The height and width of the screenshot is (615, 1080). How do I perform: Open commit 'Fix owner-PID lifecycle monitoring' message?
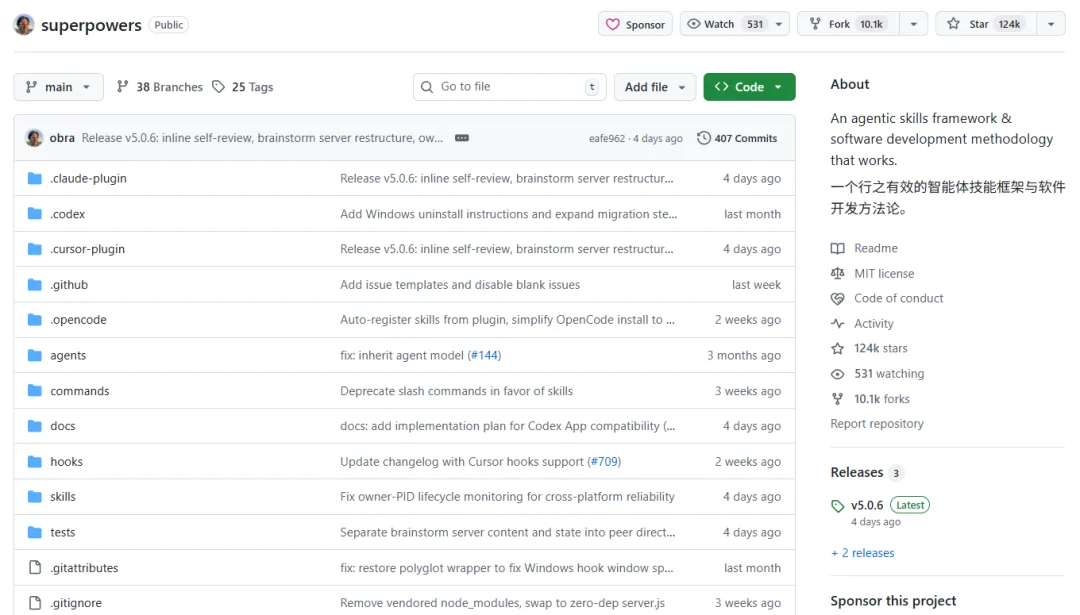[x=507, y=497]
